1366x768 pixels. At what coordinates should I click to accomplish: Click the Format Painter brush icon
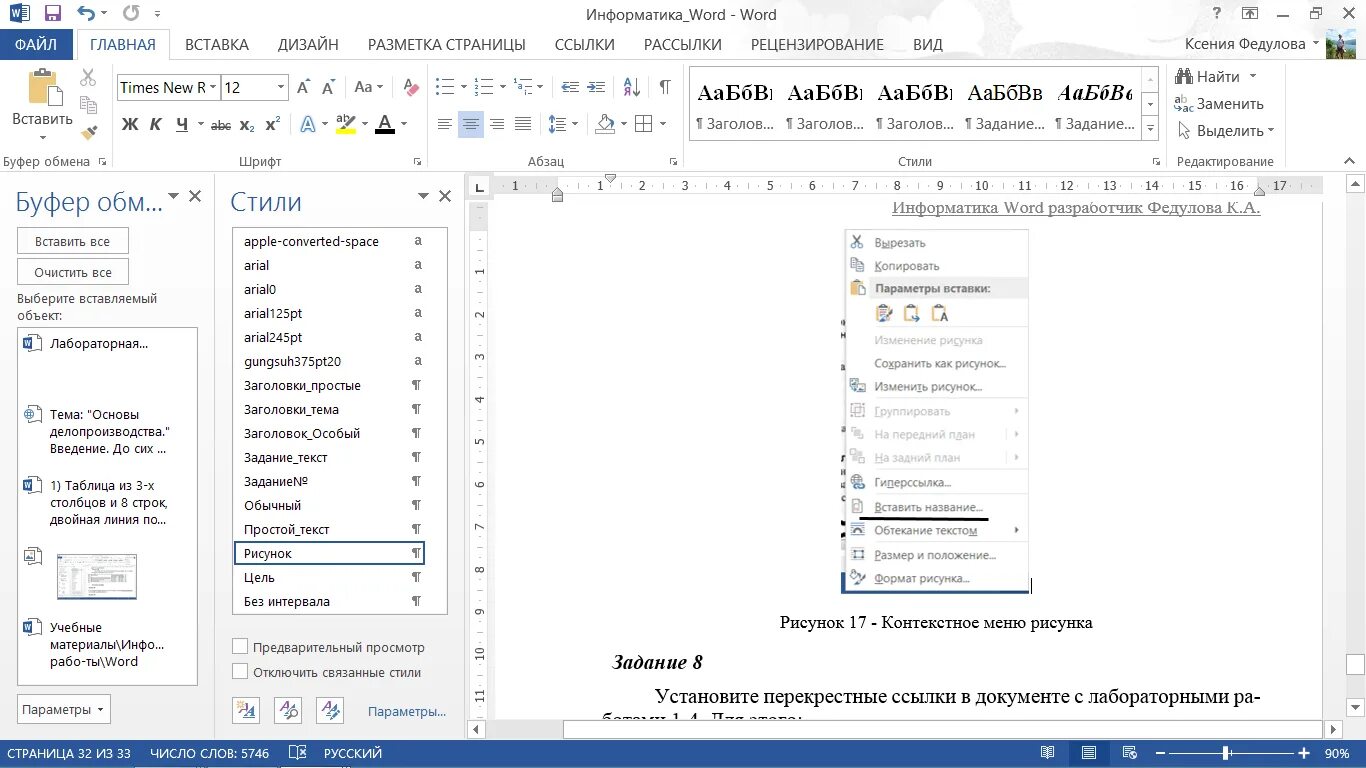point(88,131)
